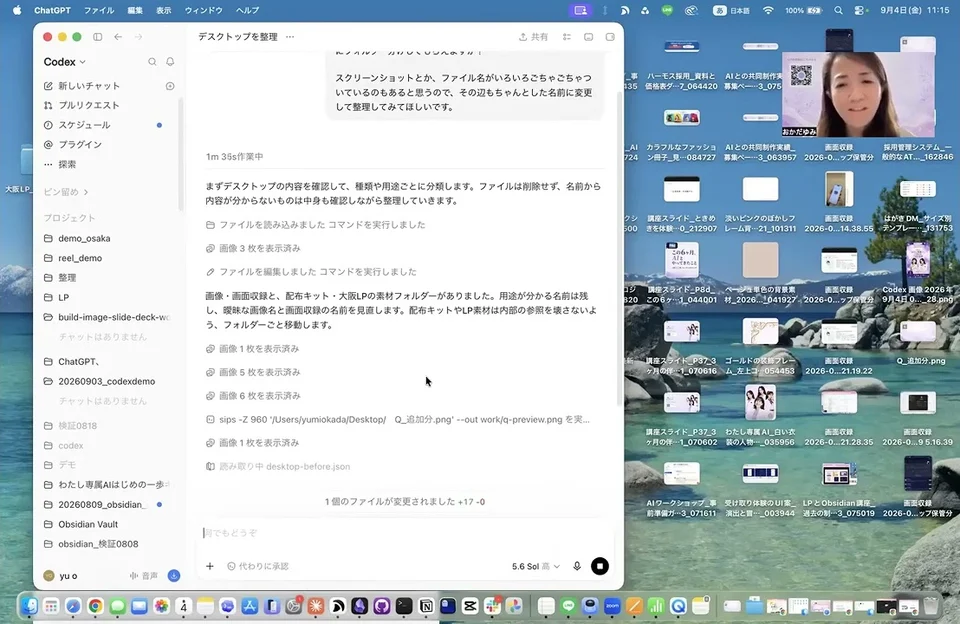Open the 整理 project folder
960x624 pixels.
pyautogui.click(x=67, y=277)
